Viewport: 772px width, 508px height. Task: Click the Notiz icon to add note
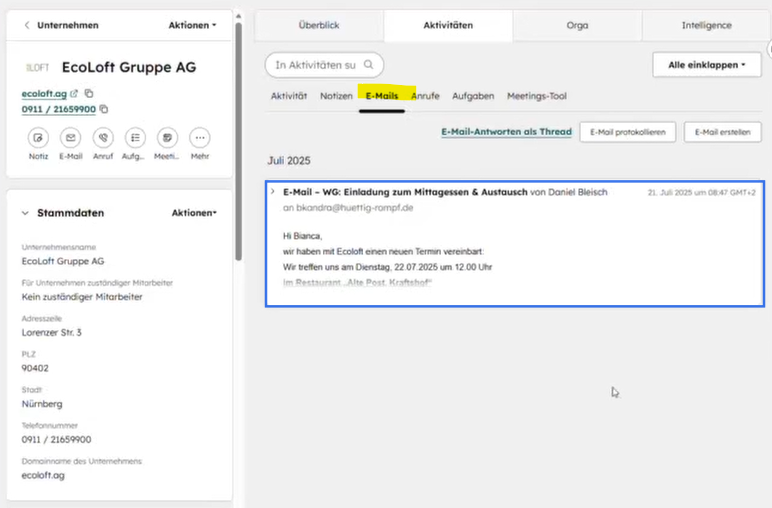pos(38,138)
